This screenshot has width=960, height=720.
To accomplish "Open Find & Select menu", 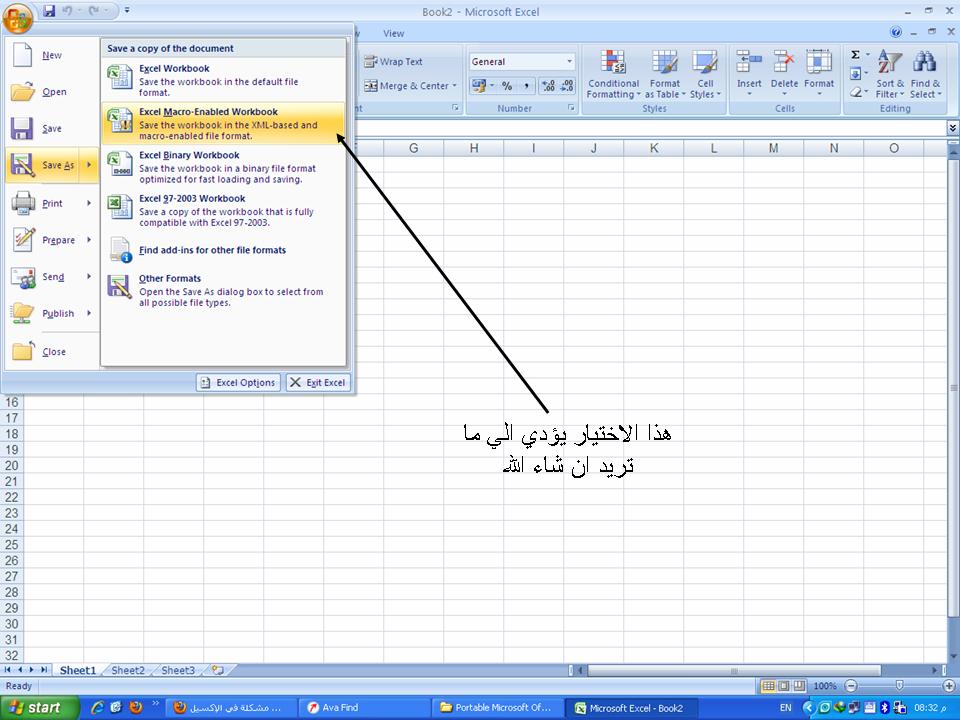I will point(925,75).
